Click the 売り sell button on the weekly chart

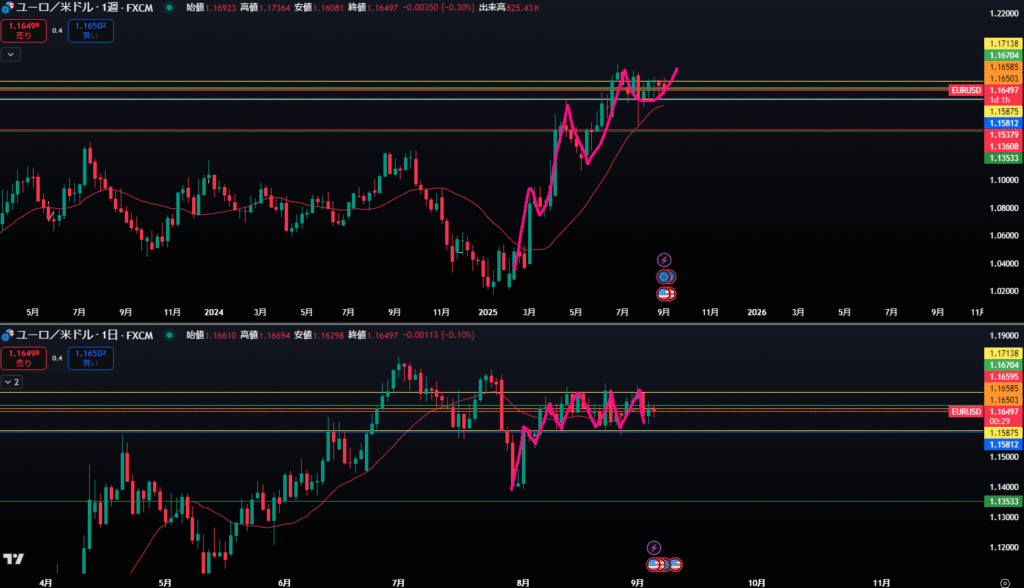point(24,31)
